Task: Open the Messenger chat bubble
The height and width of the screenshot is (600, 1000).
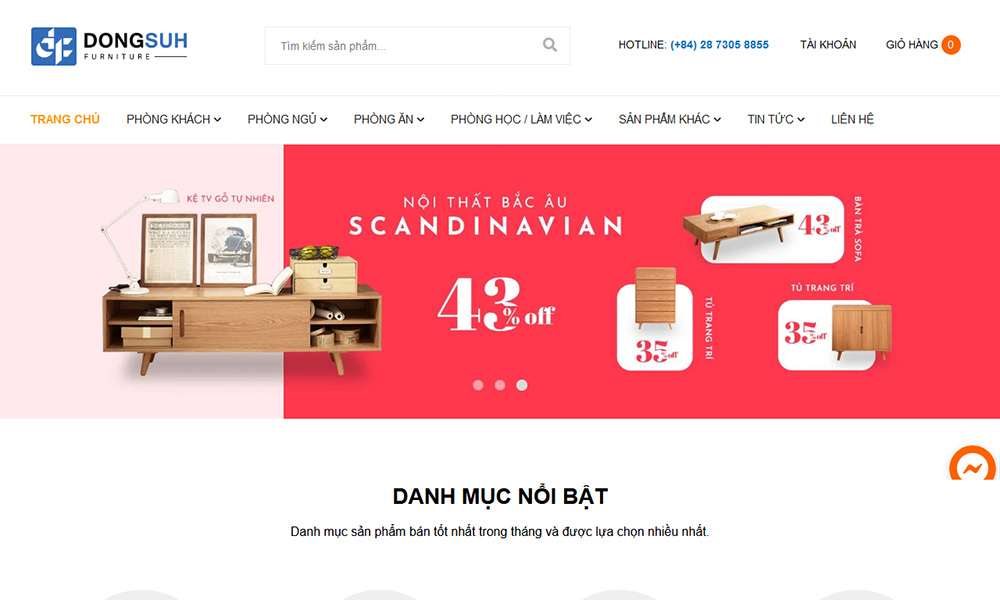Action: click(x=973, y=464)
